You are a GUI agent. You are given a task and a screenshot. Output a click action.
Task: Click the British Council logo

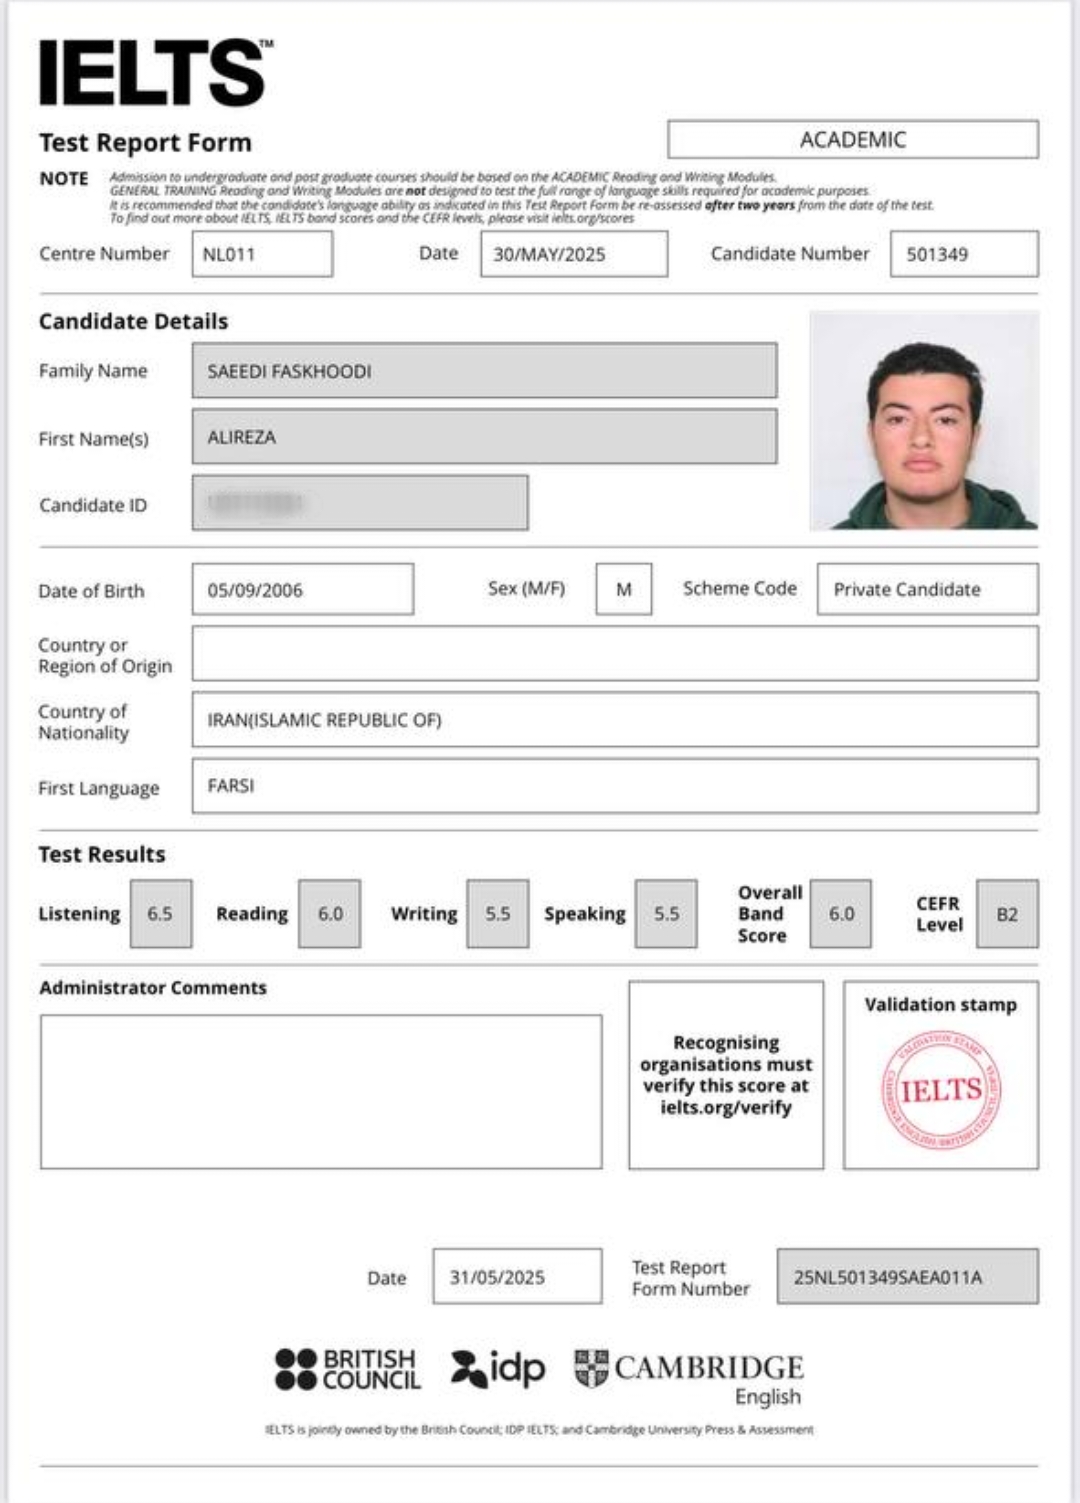click(x=347, y=1369)
